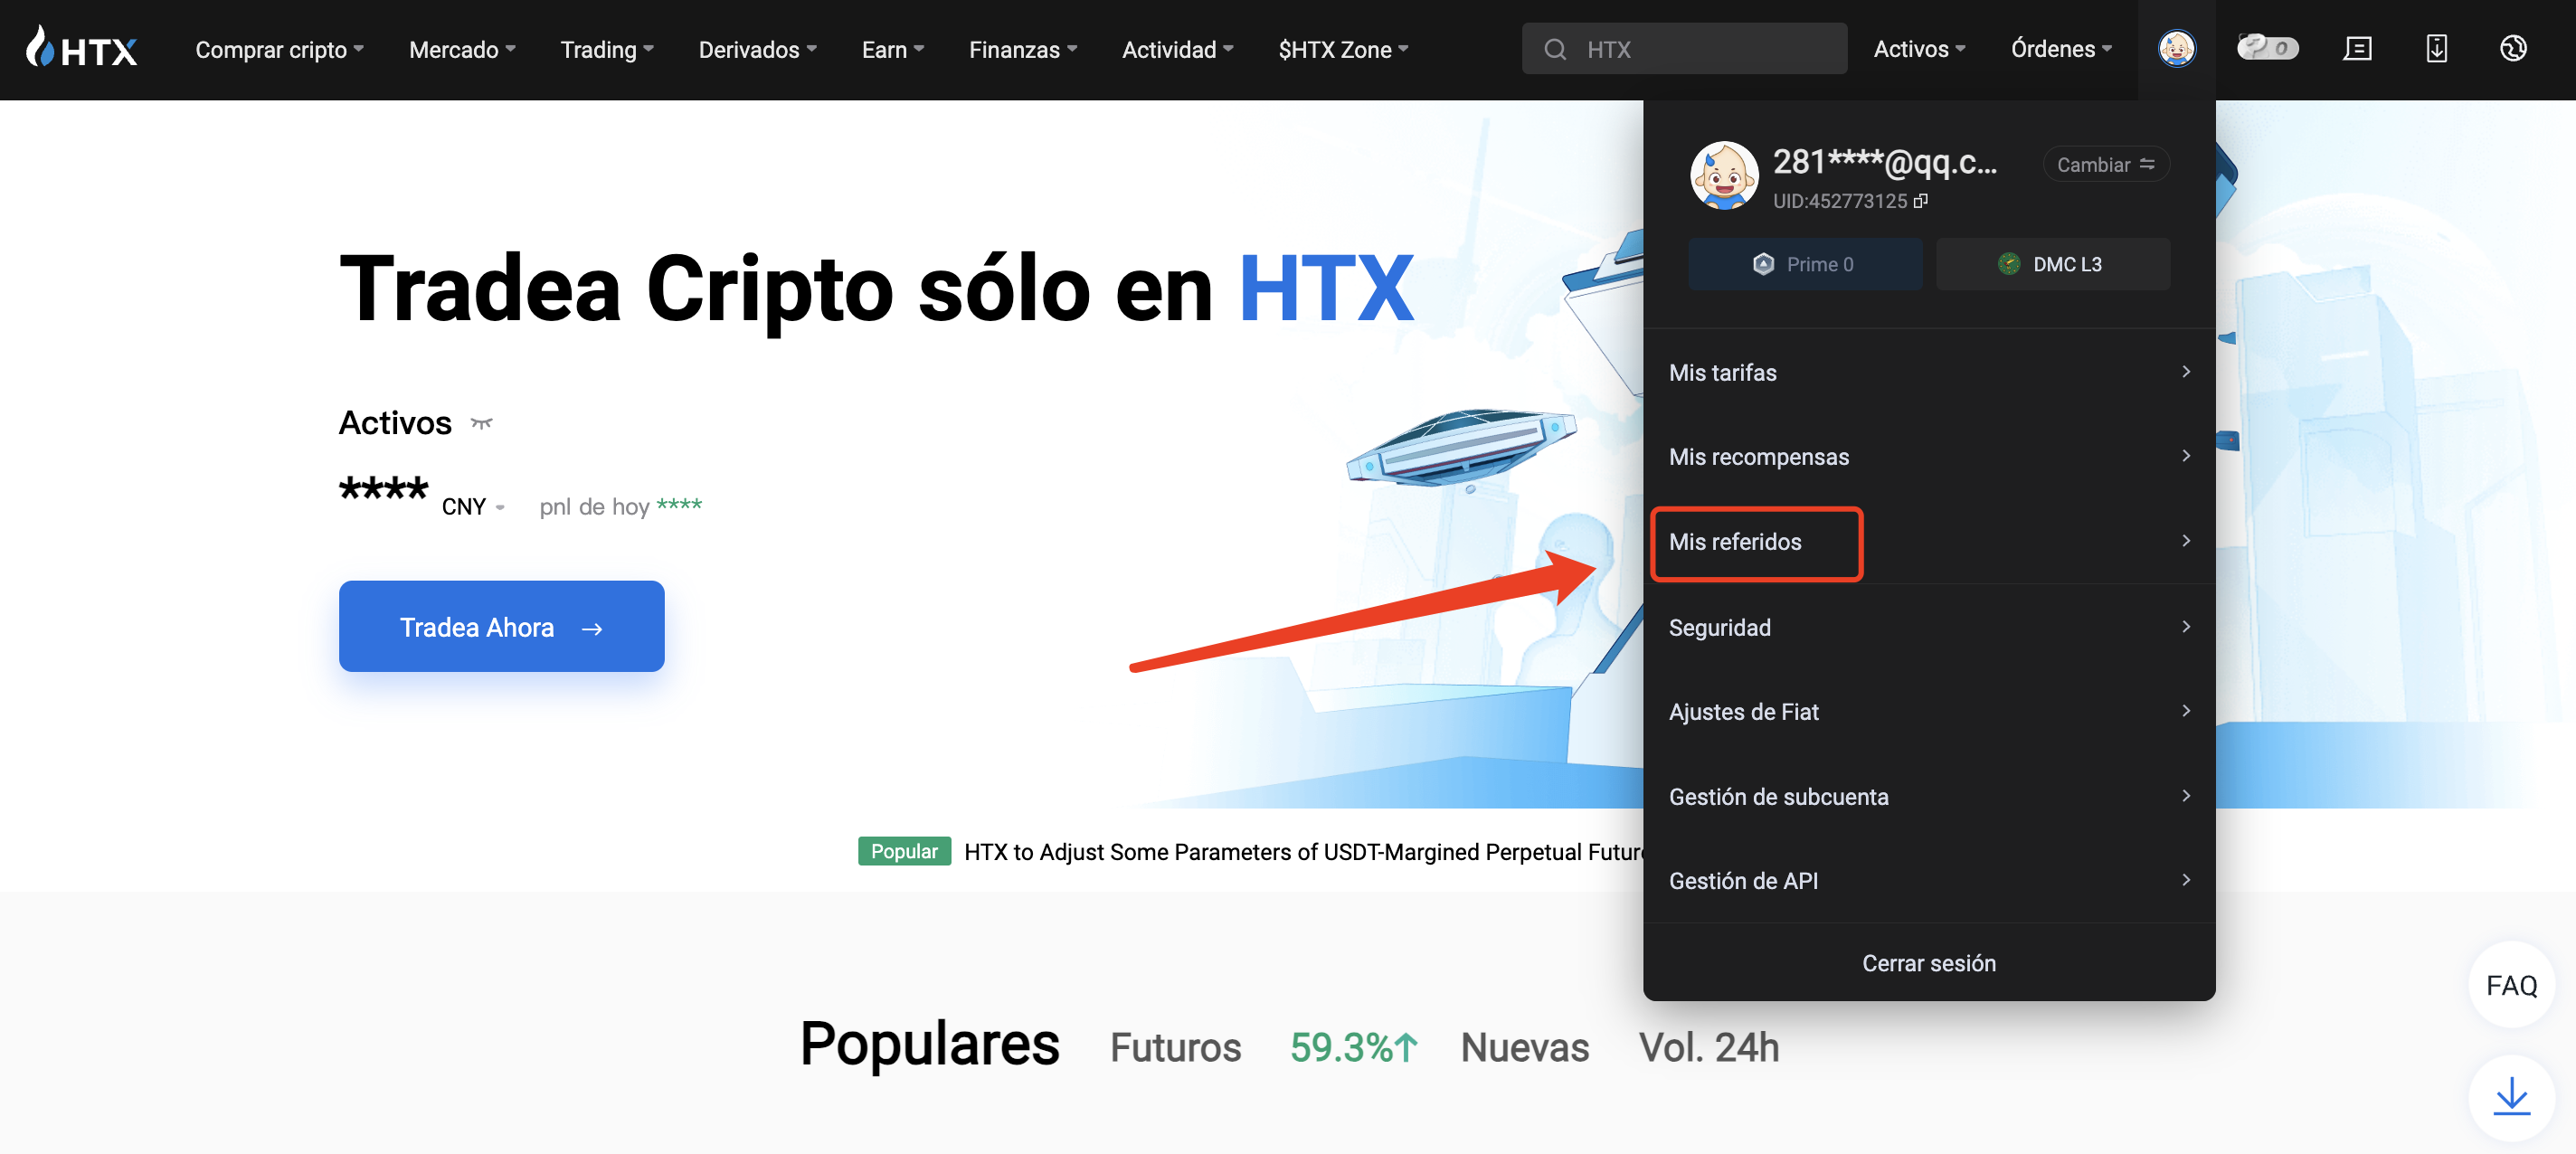Screen dimensions: 2576x1154
Task: Open Gestión de subcuenta menu entry
Action: click(1928, 796)
